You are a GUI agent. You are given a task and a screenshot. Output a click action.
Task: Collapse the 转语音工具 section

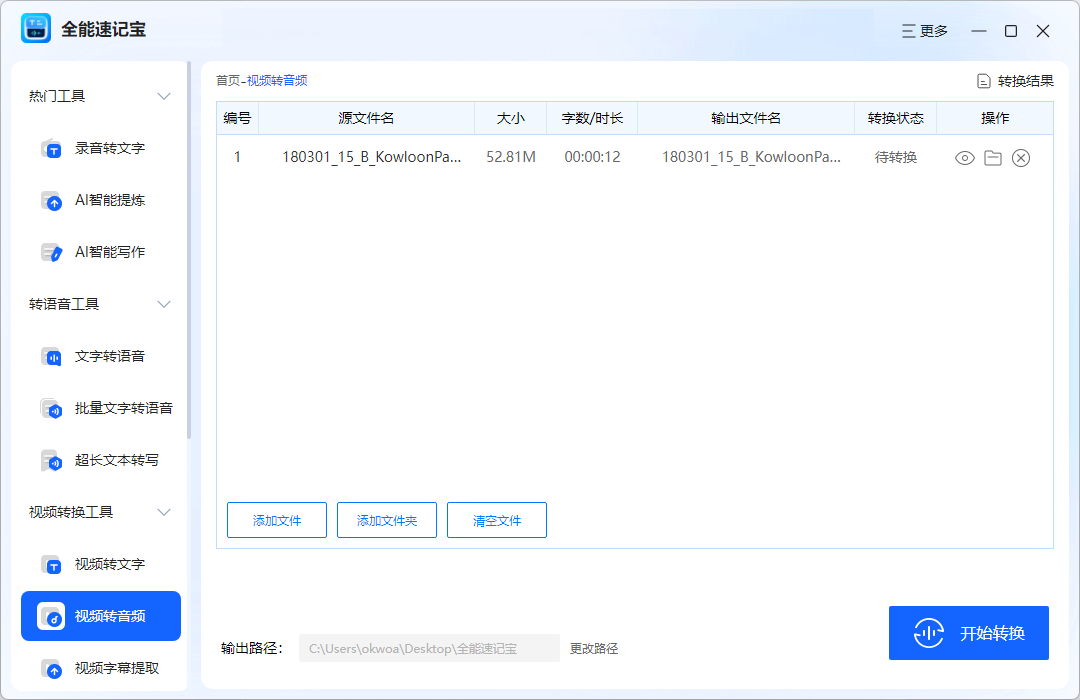[x=163, y=303]
